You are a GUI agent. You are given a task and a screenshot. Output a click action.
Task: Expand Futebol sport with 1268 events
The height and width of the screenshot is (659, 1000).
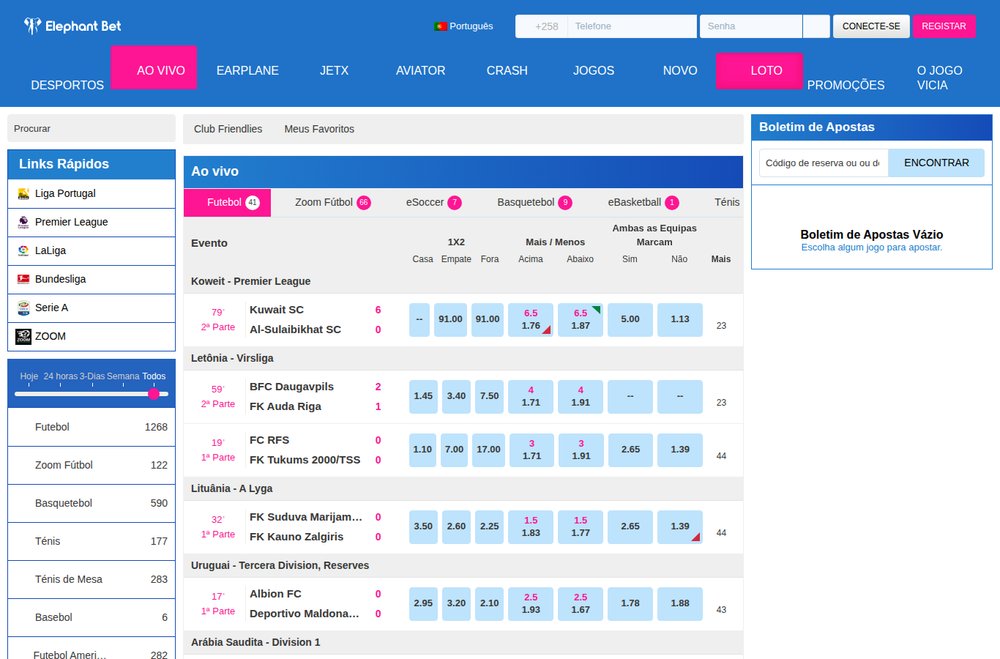tap(91, 427)
